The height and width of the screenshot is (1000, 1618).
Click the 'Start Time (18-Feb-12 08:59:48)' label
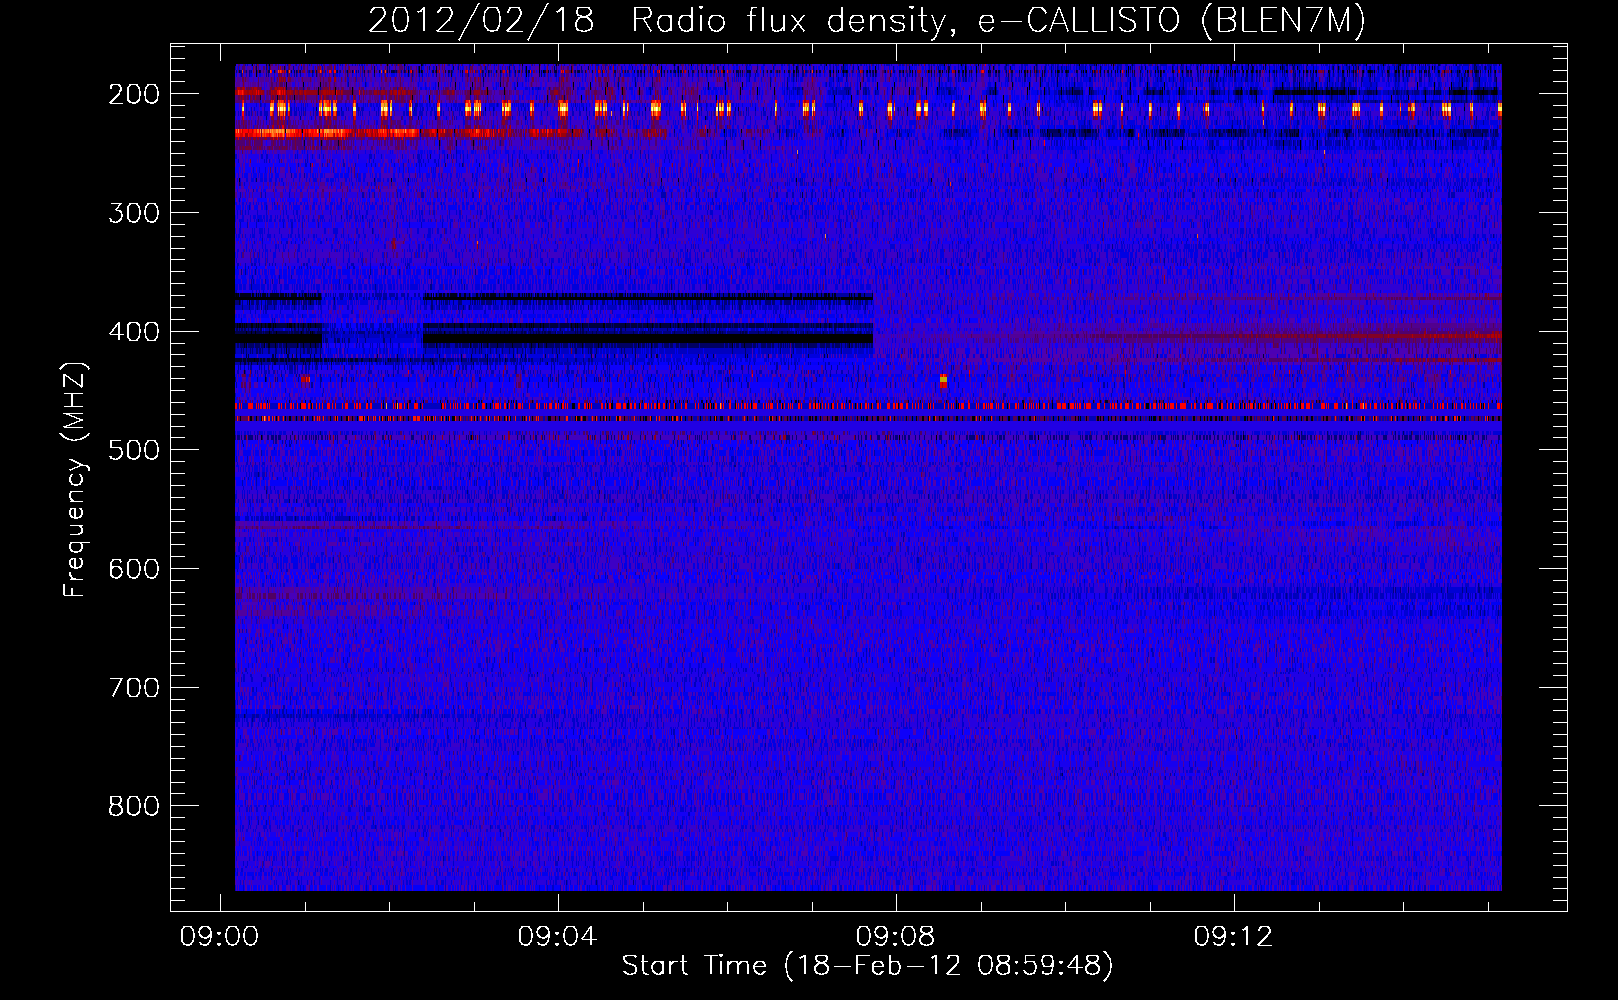click(867, 965)
